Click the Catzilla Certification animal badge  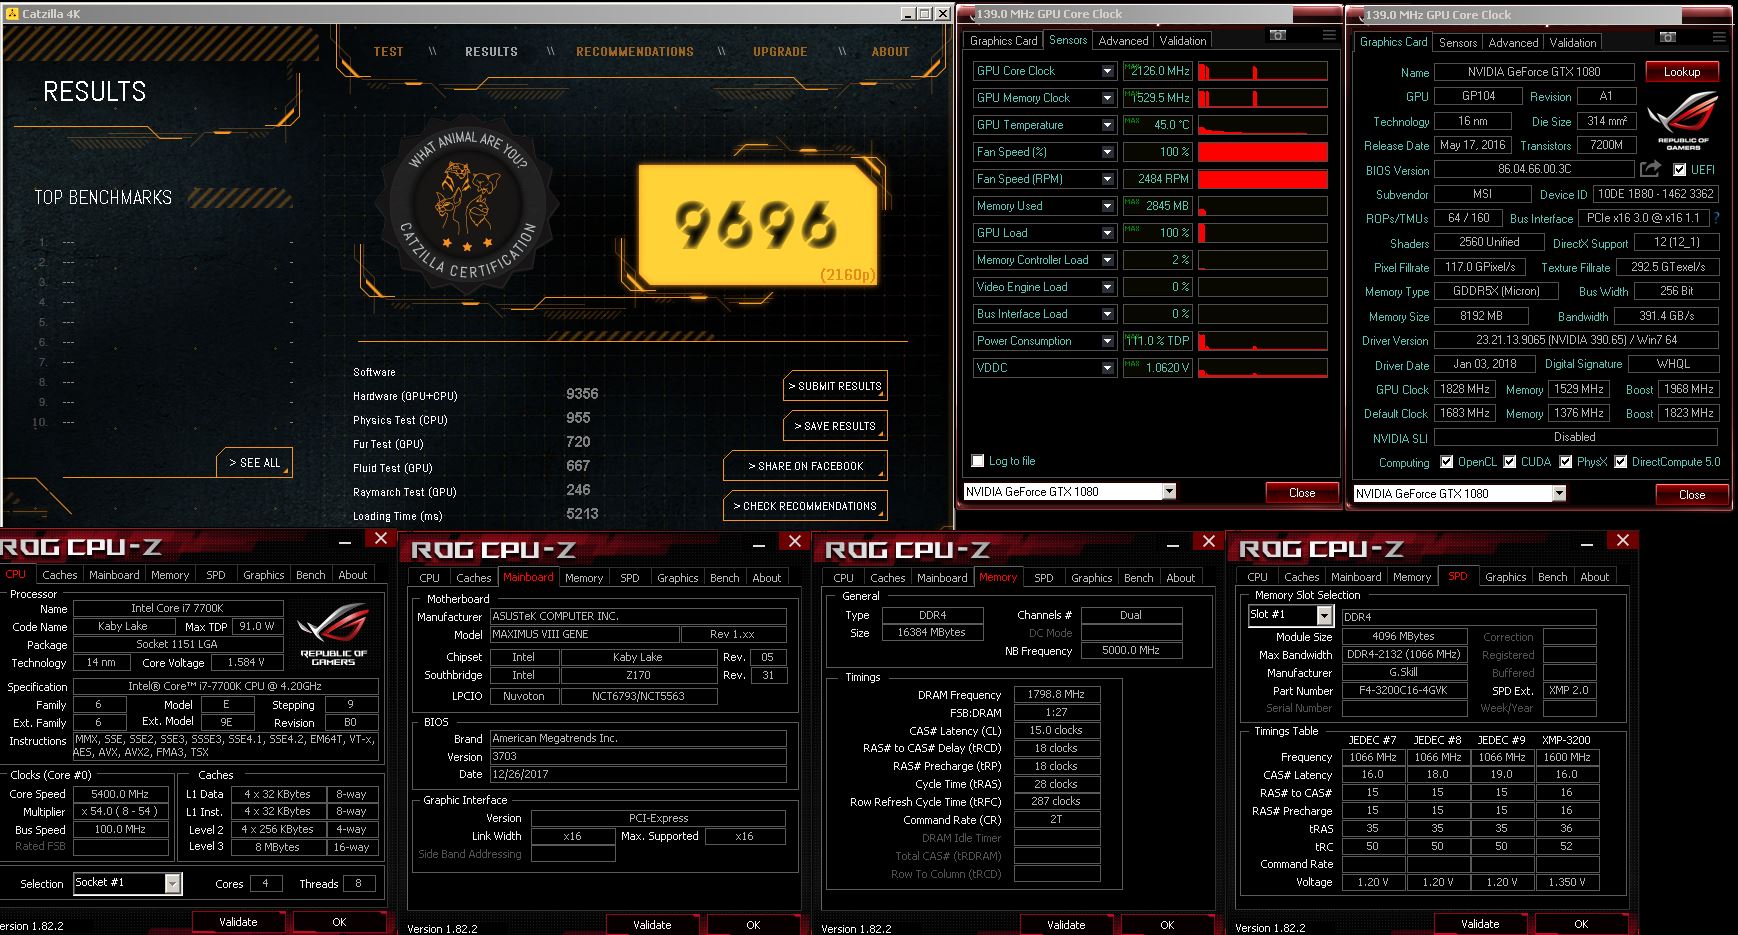click(468, 205)
